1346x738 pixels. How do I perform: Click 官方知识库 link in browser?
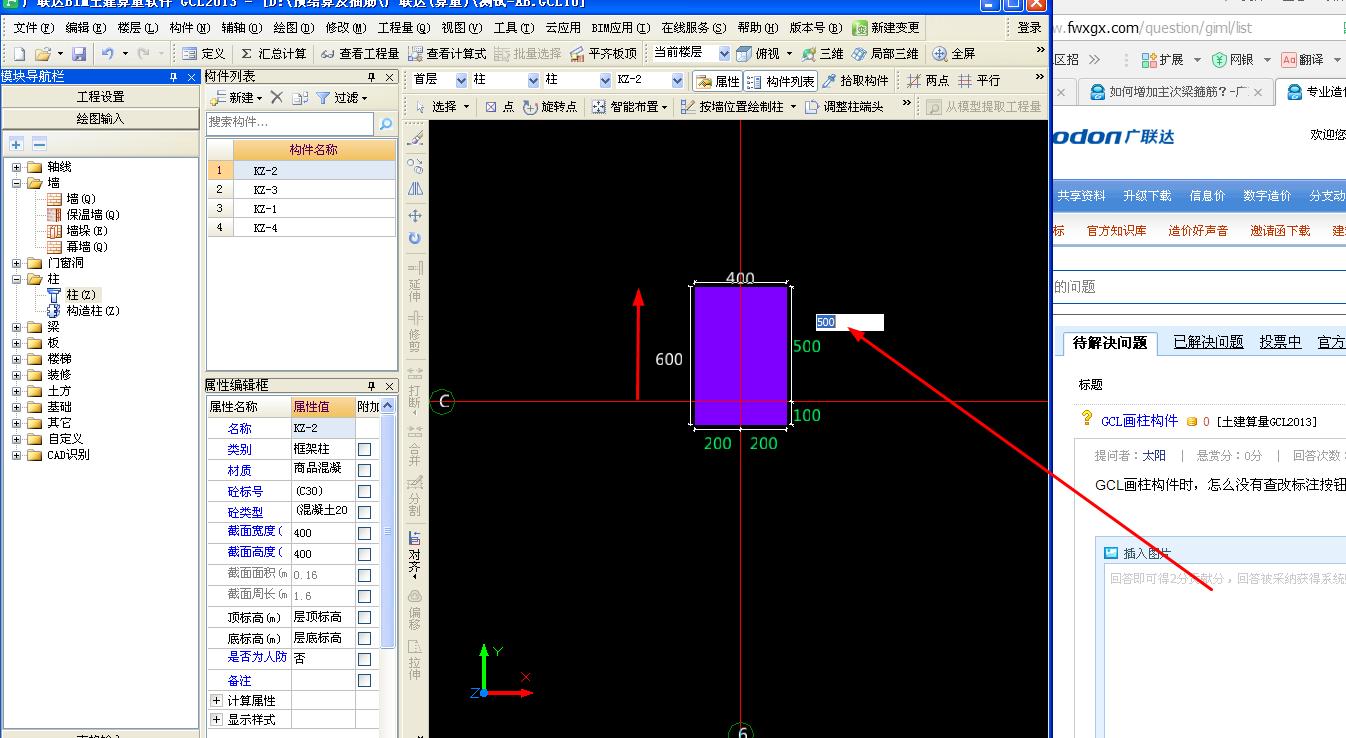point(1116,231)
